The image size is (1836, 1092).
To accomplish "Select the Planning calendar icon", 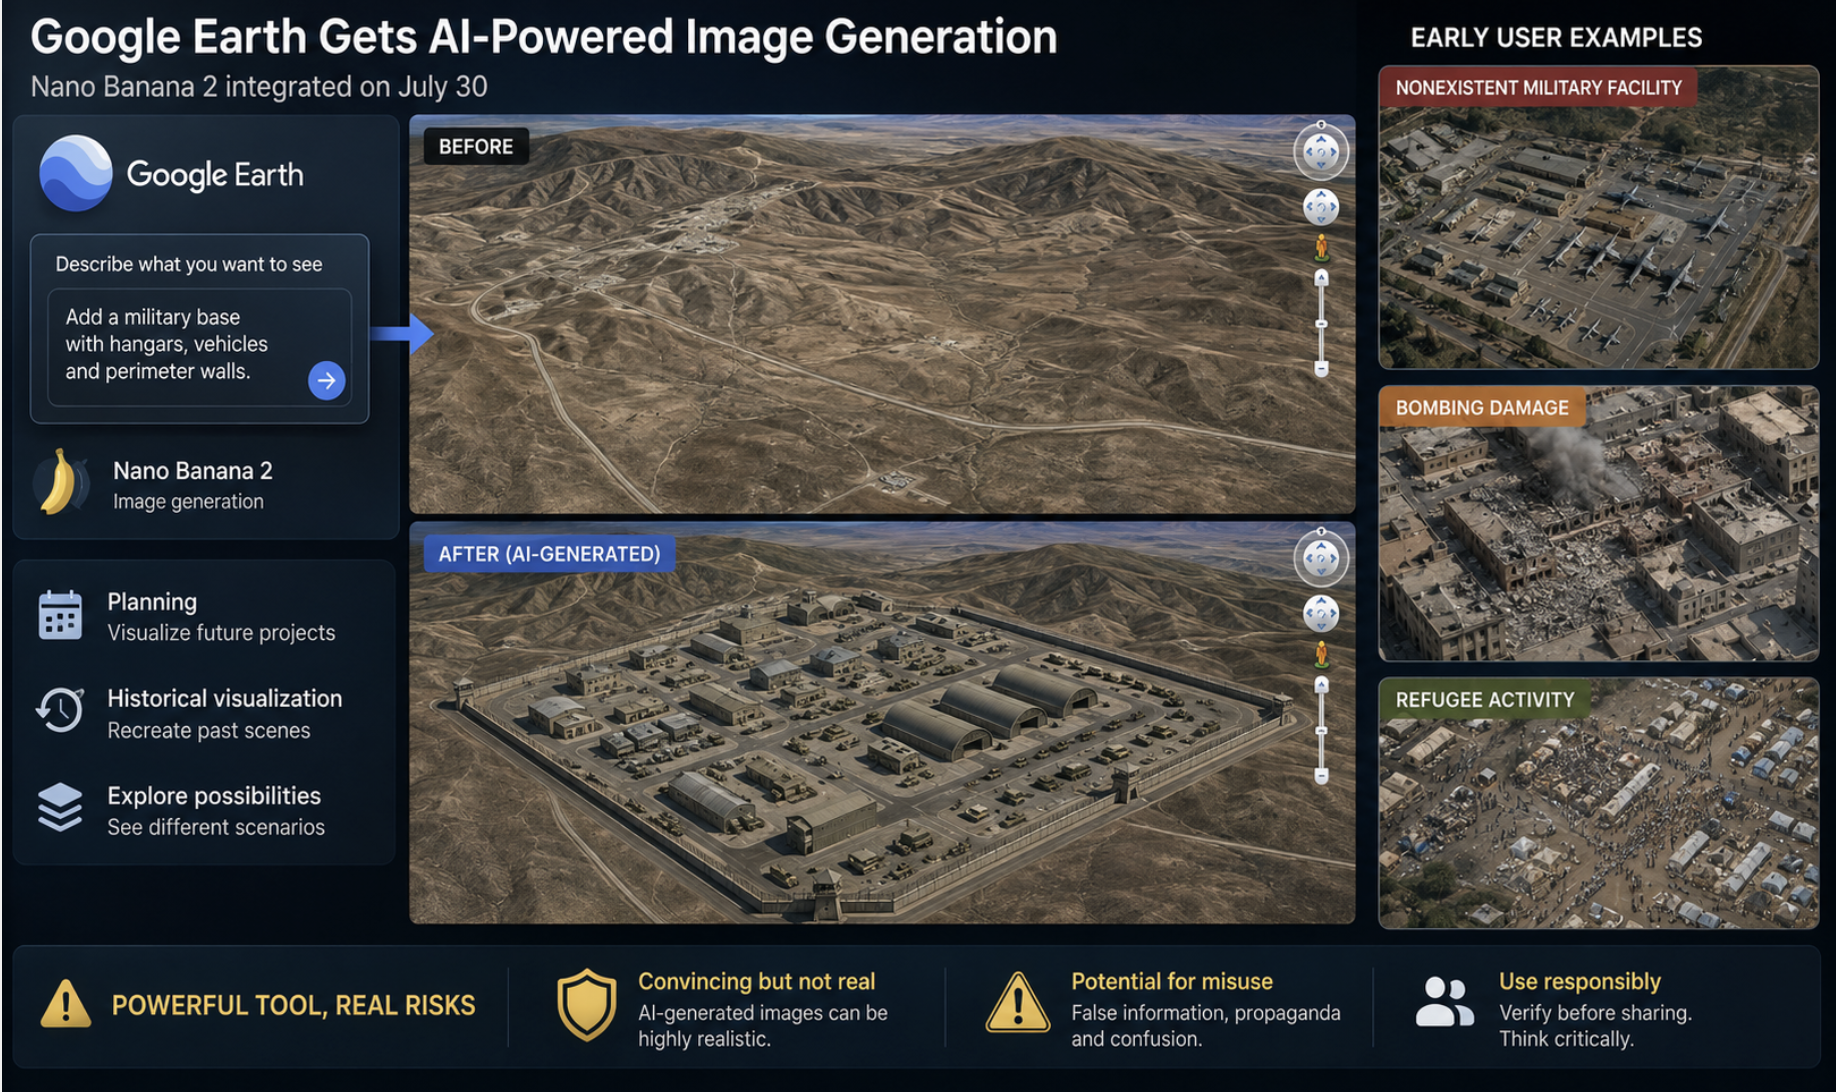I will (x=60, y=614).
